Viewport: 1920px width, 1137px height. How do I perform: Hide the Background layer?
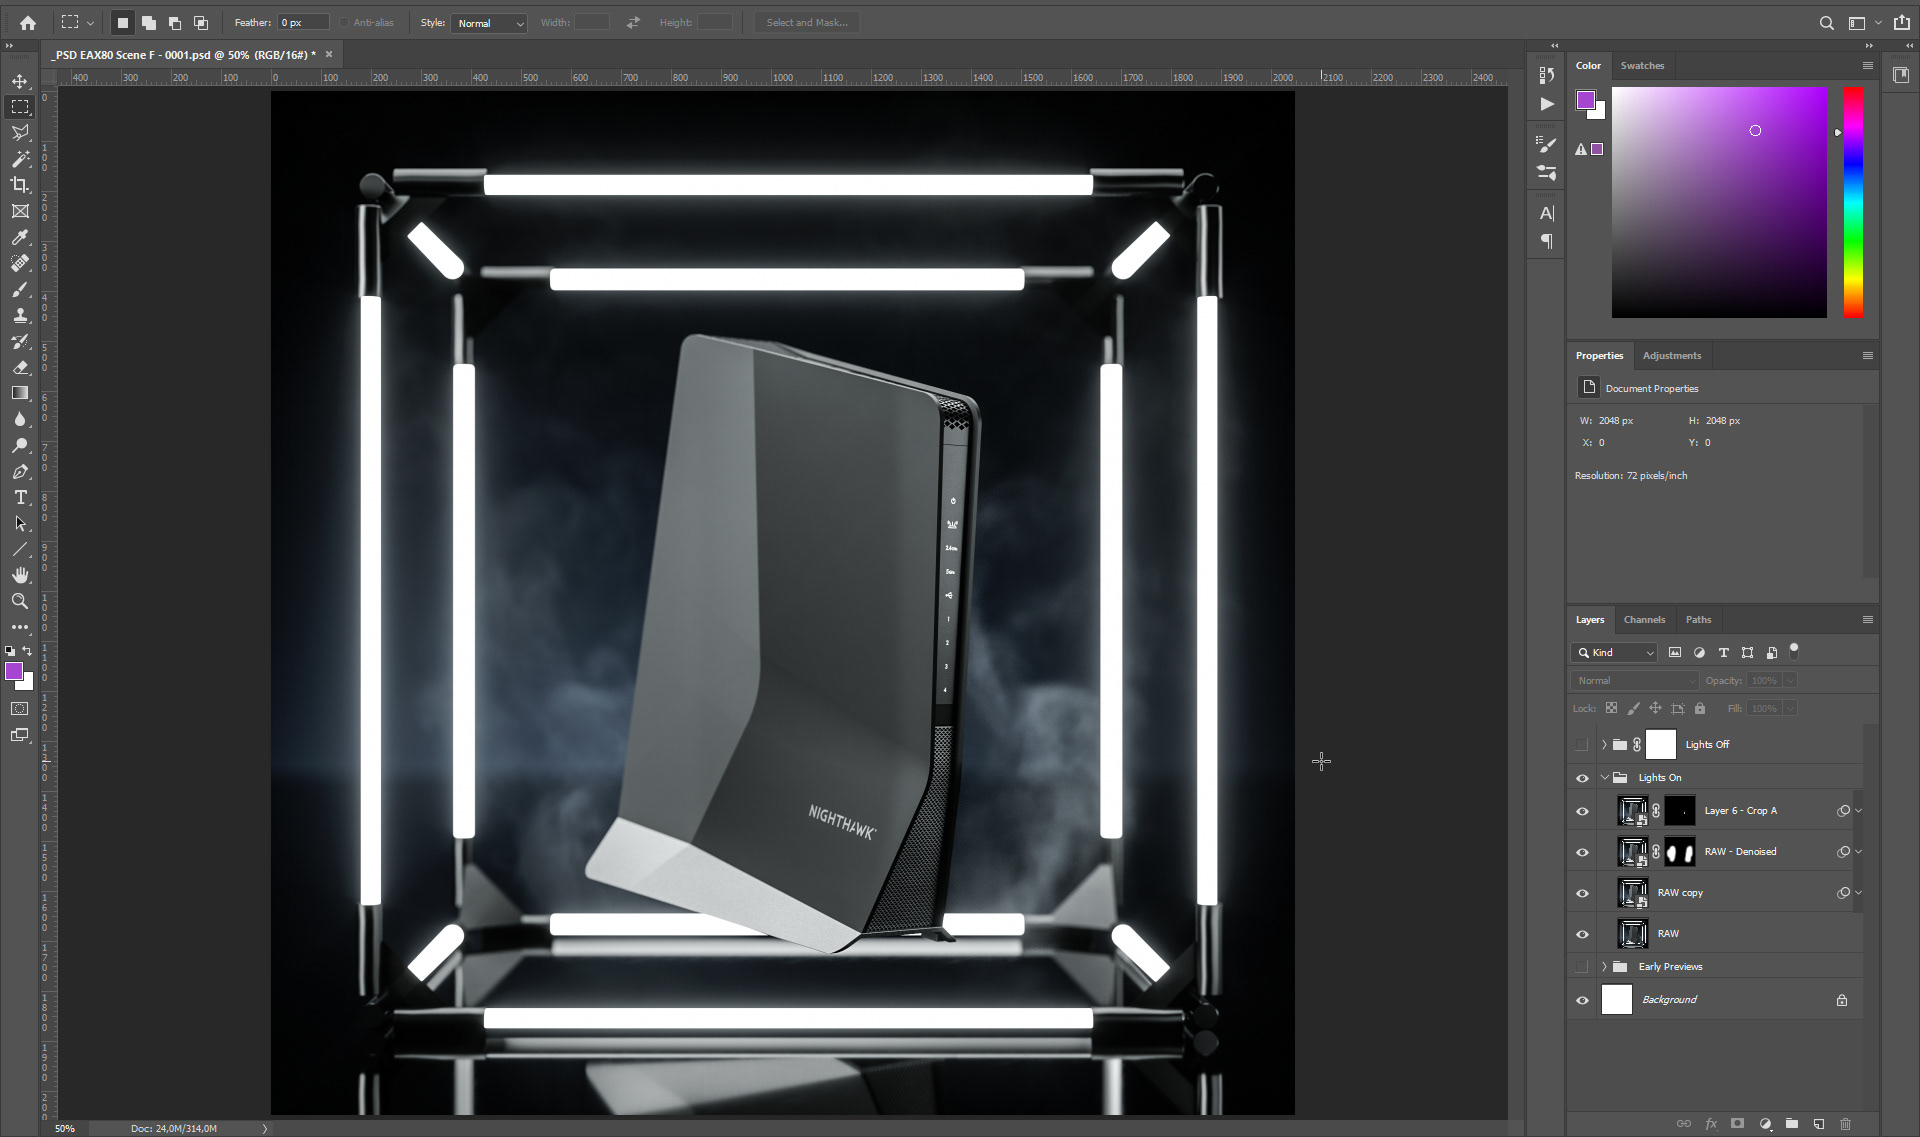tap(1582, 1000)
